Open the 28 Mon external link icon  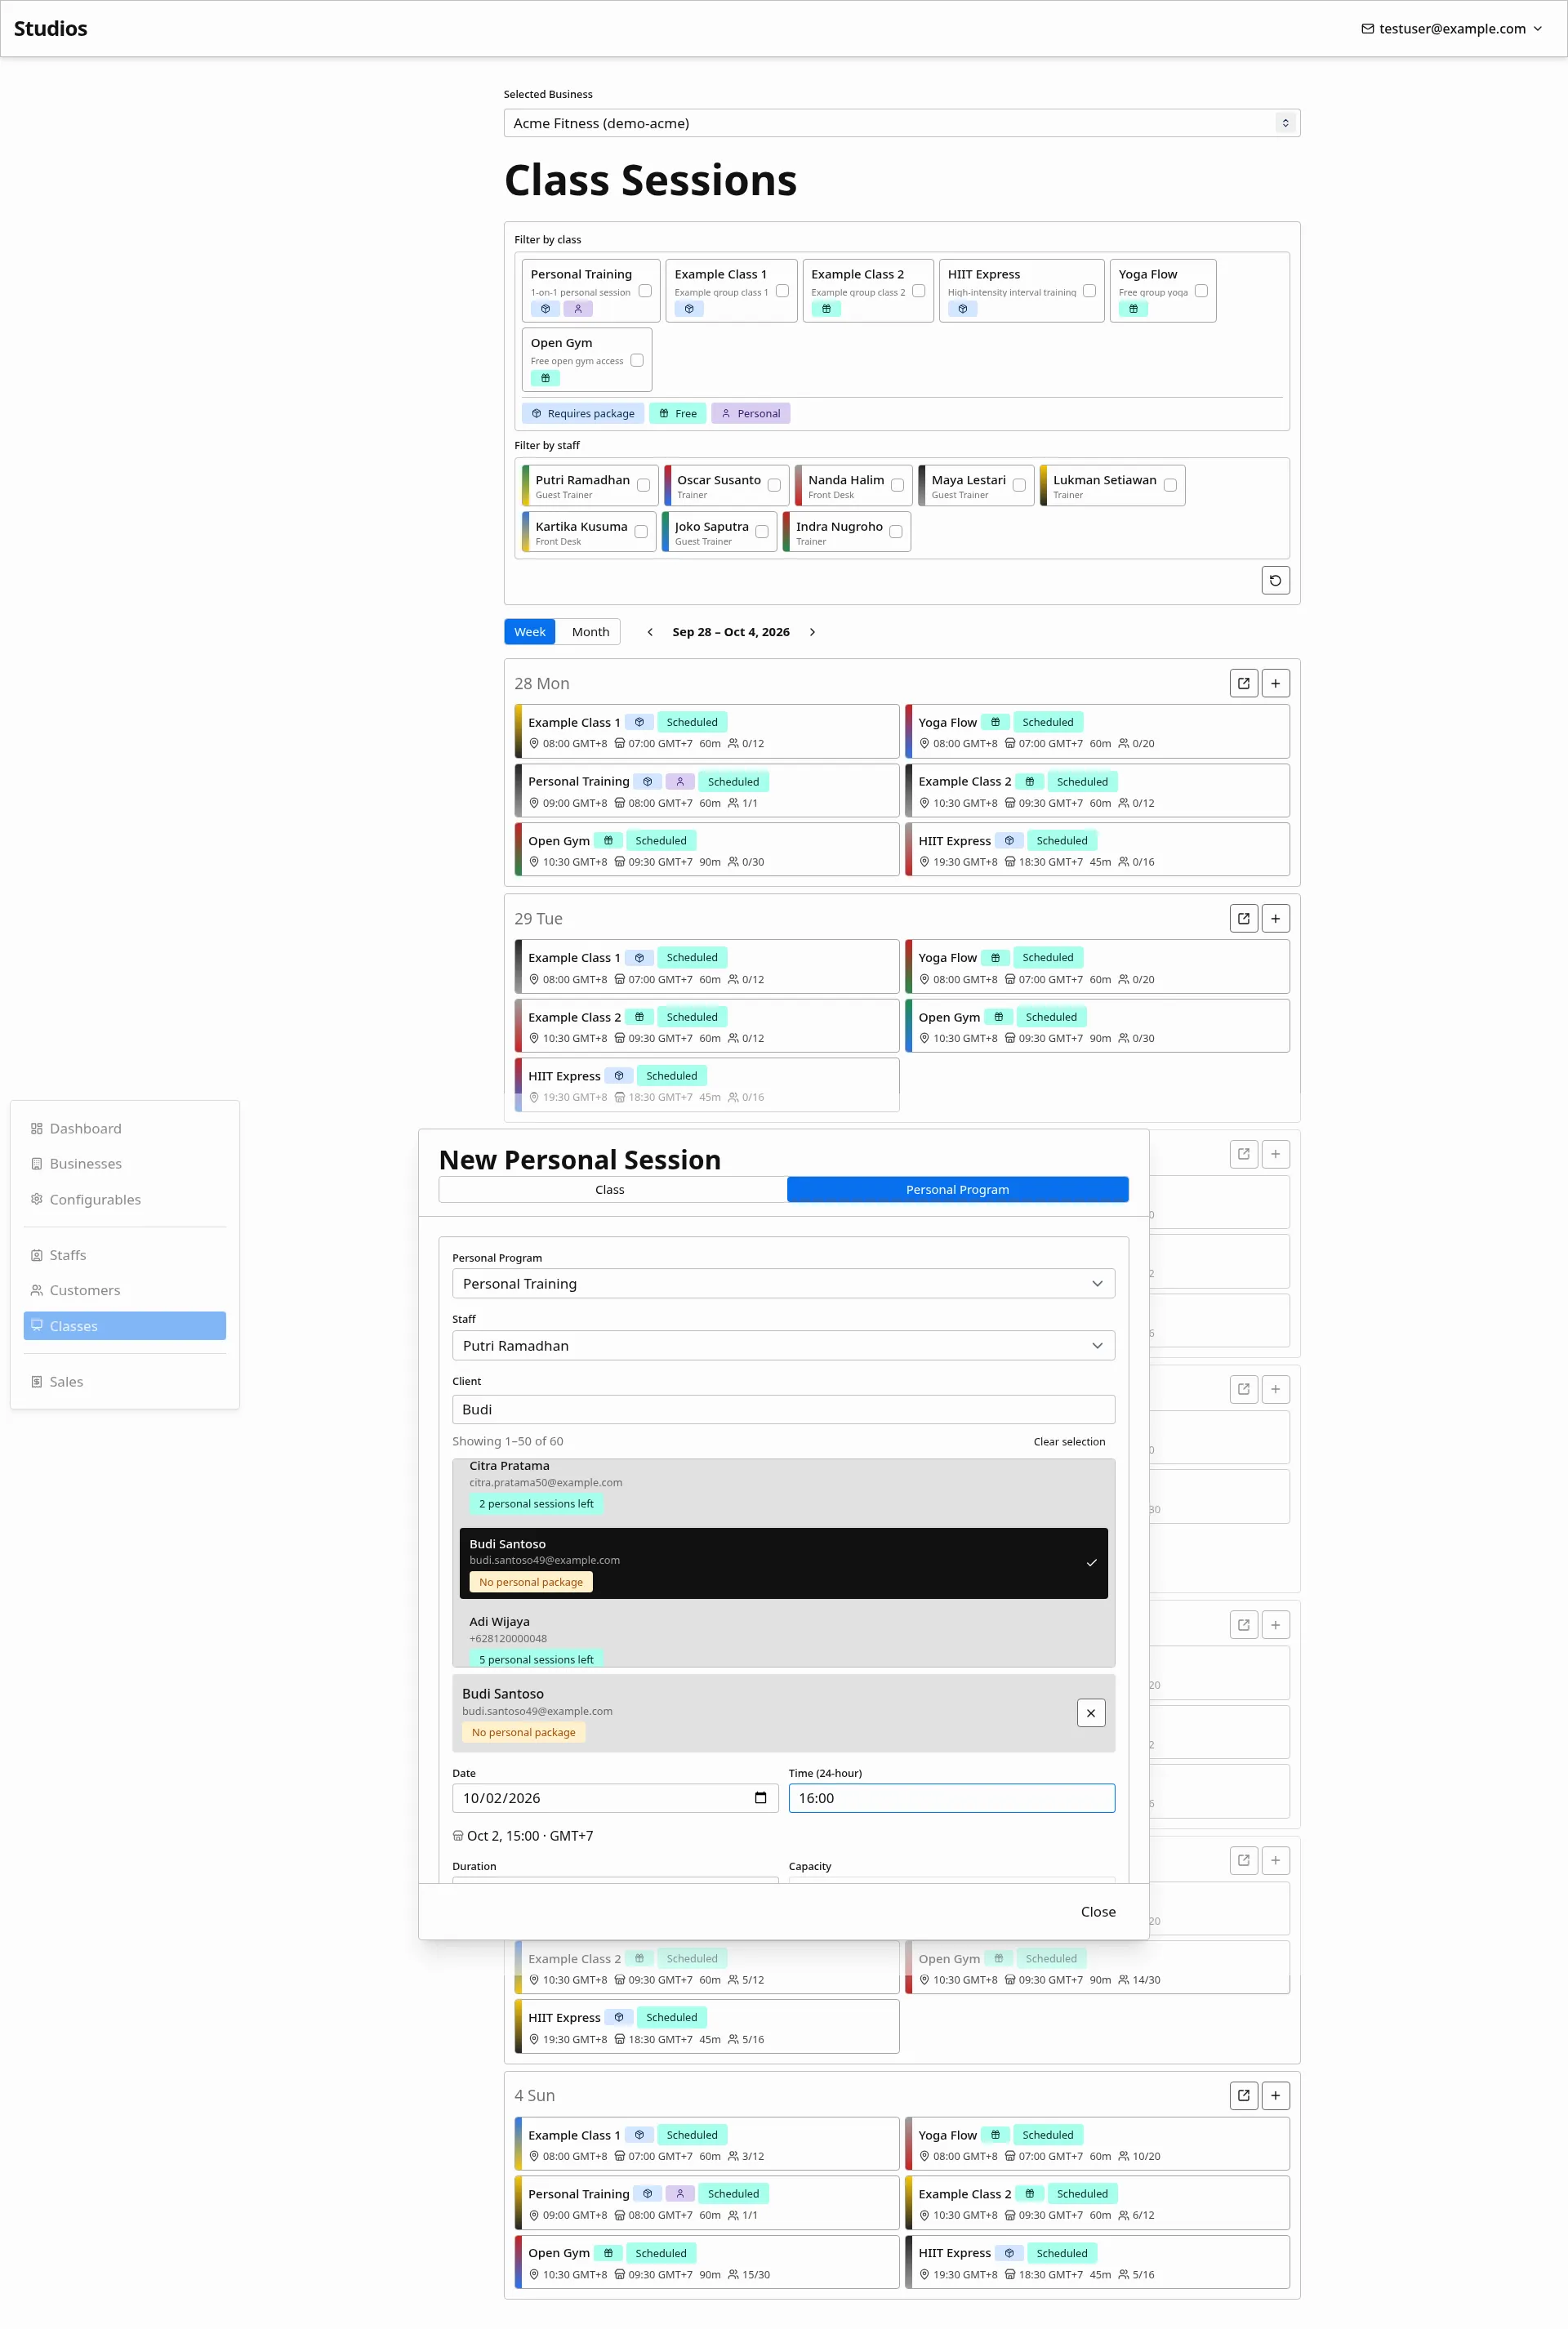(x=1243, y=683)
